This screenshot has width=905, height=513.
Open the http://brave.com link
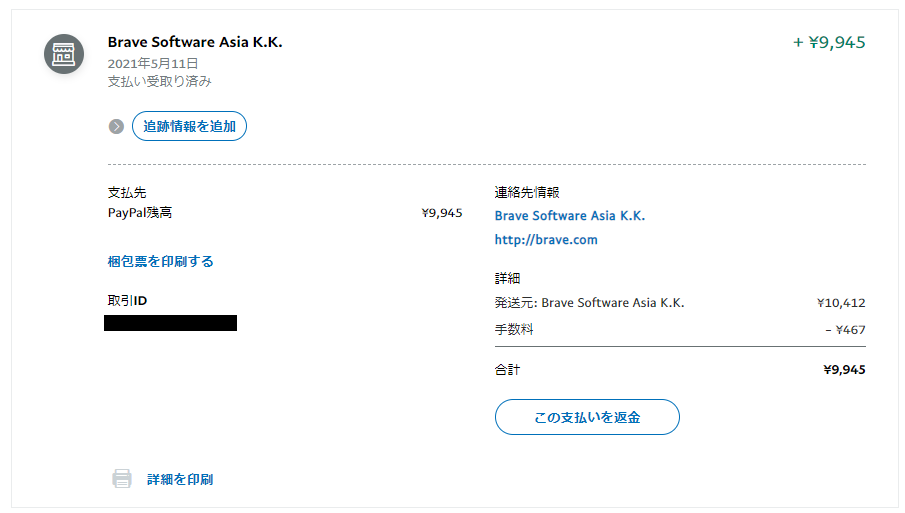coord(546,239)
